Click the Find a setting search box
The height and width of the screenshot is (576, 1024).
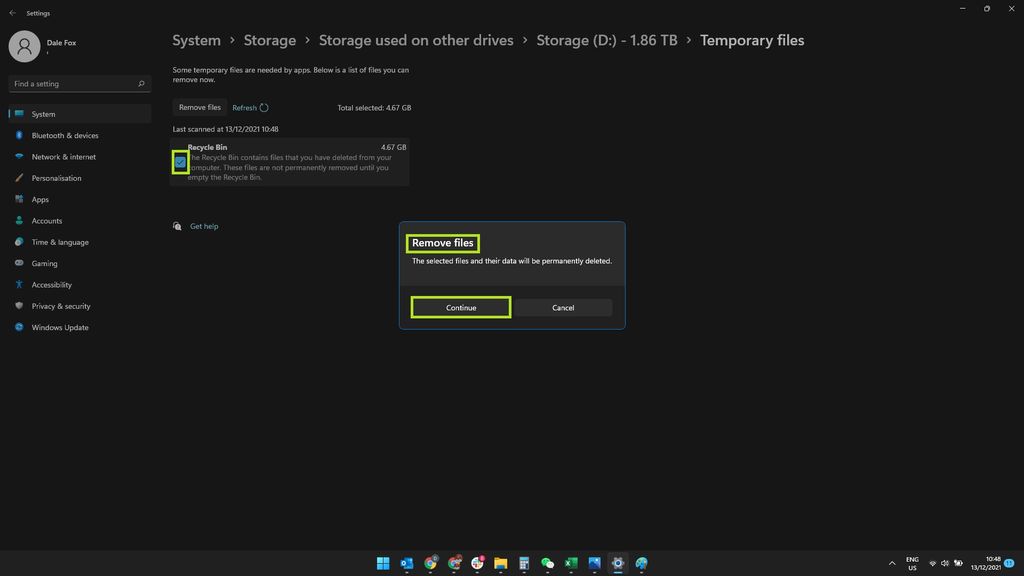tap(78, 84)
